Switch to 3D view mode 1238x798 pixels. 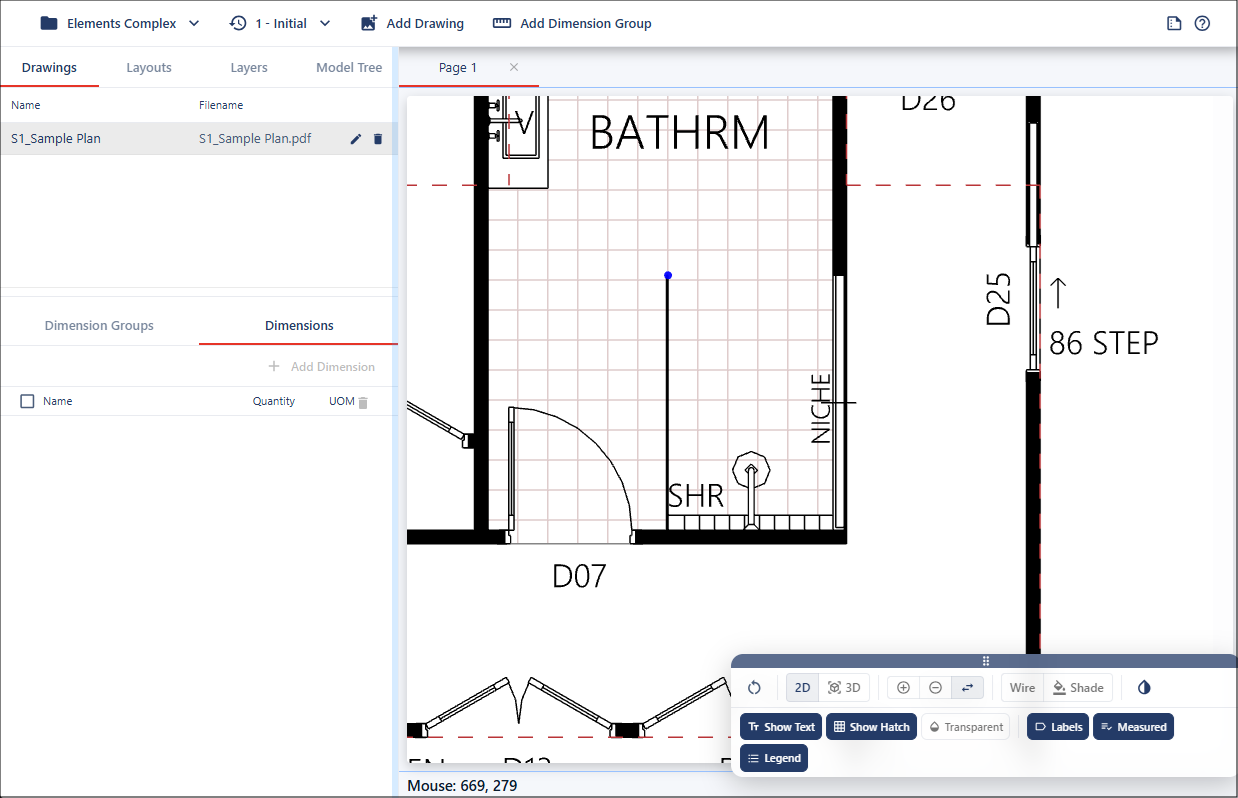coord(844,688)
